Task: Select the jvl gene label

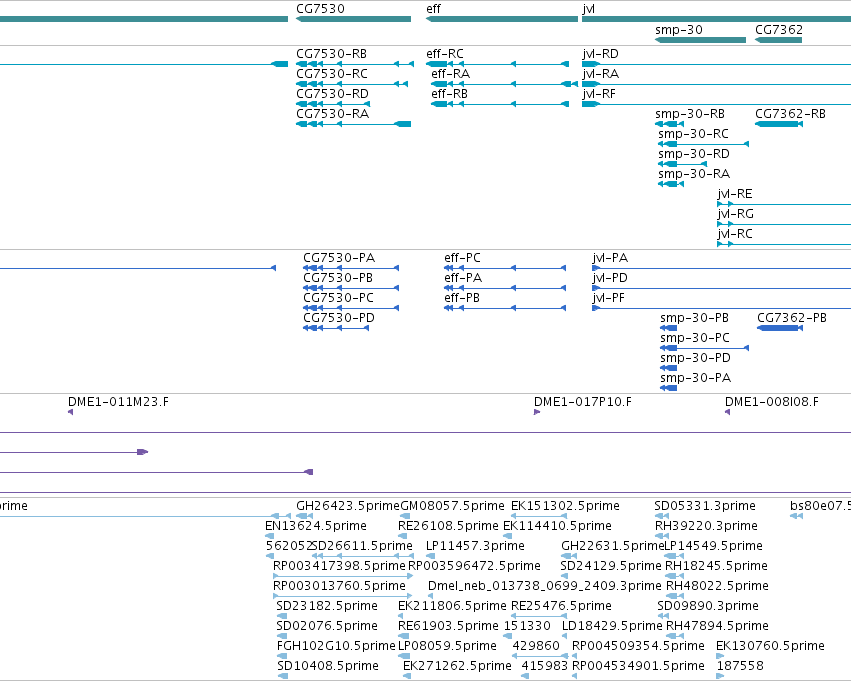Action: click(588, 9)
